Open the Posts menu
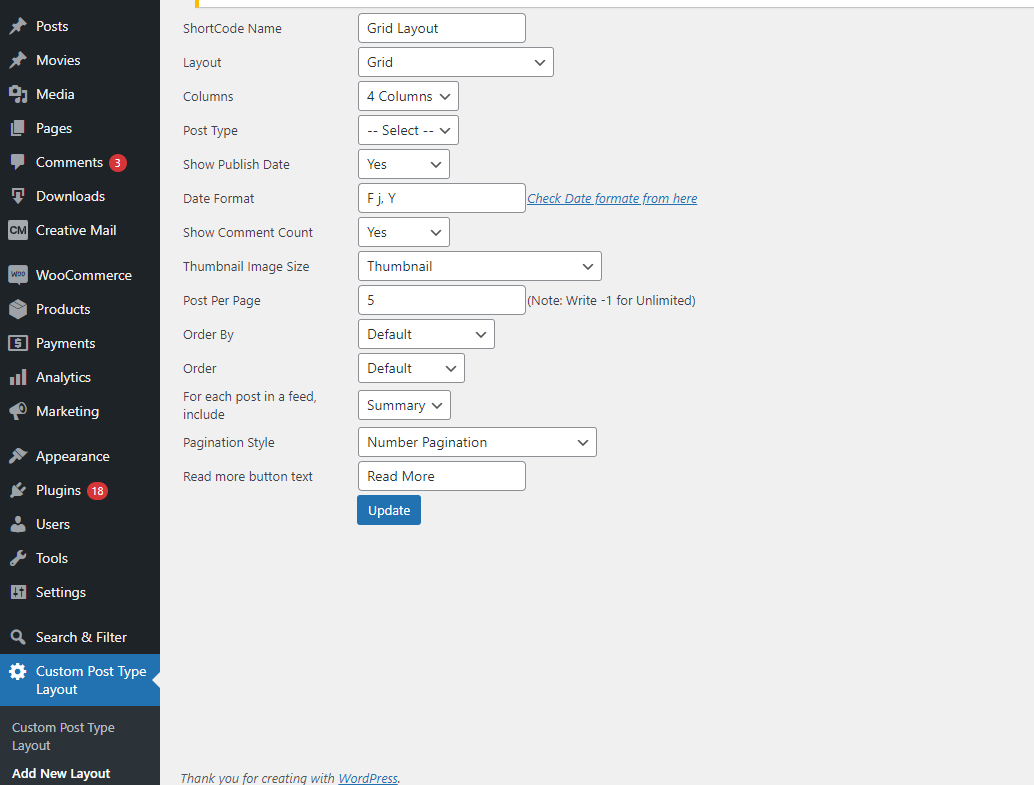Viewport: 1034px width, 785px height. [x=52, y=26]
